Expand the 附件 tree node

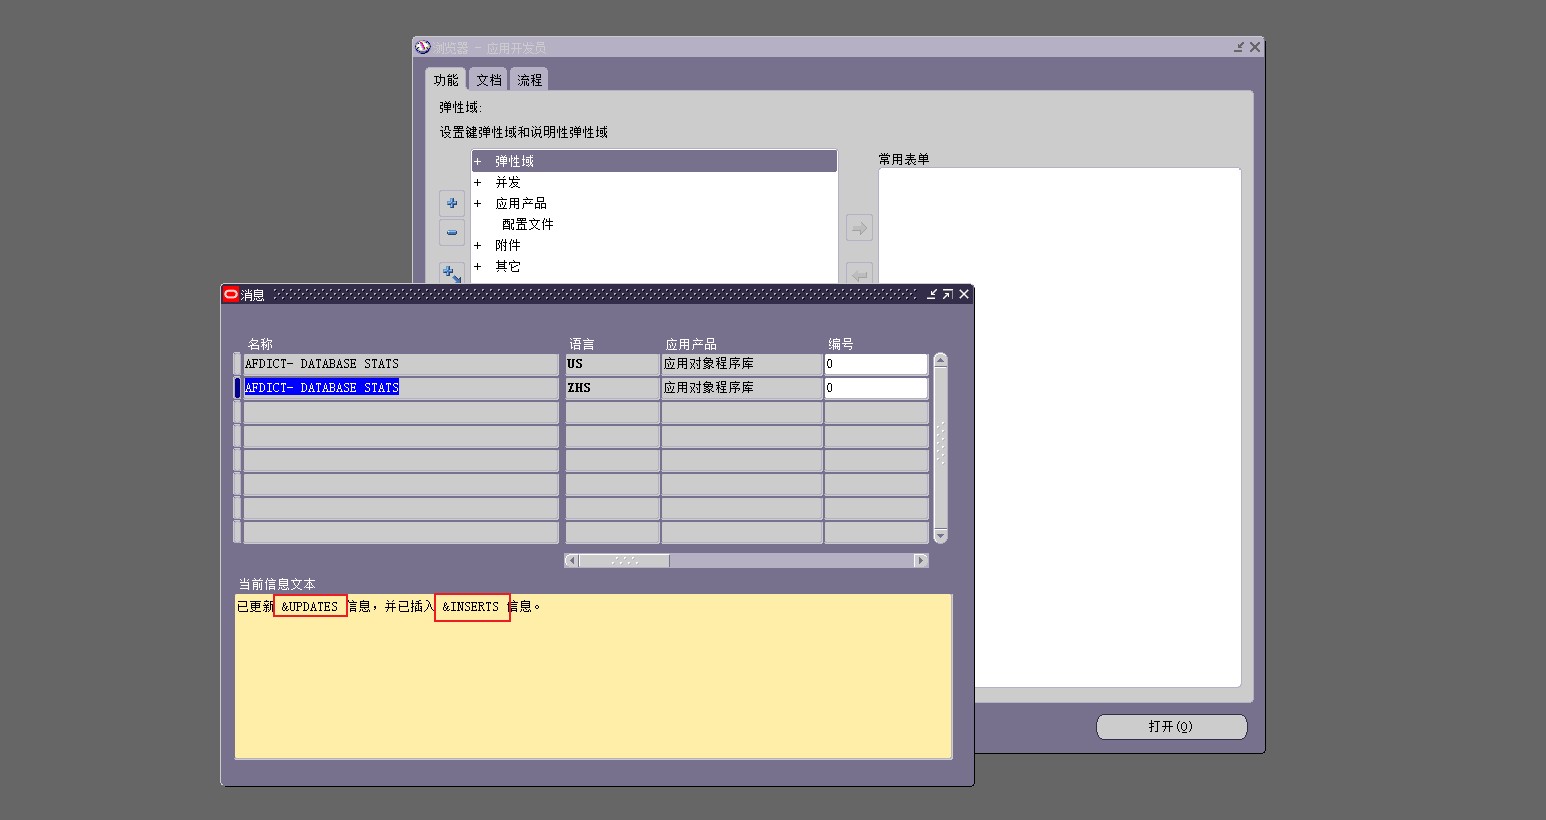(x=477, y=245)
